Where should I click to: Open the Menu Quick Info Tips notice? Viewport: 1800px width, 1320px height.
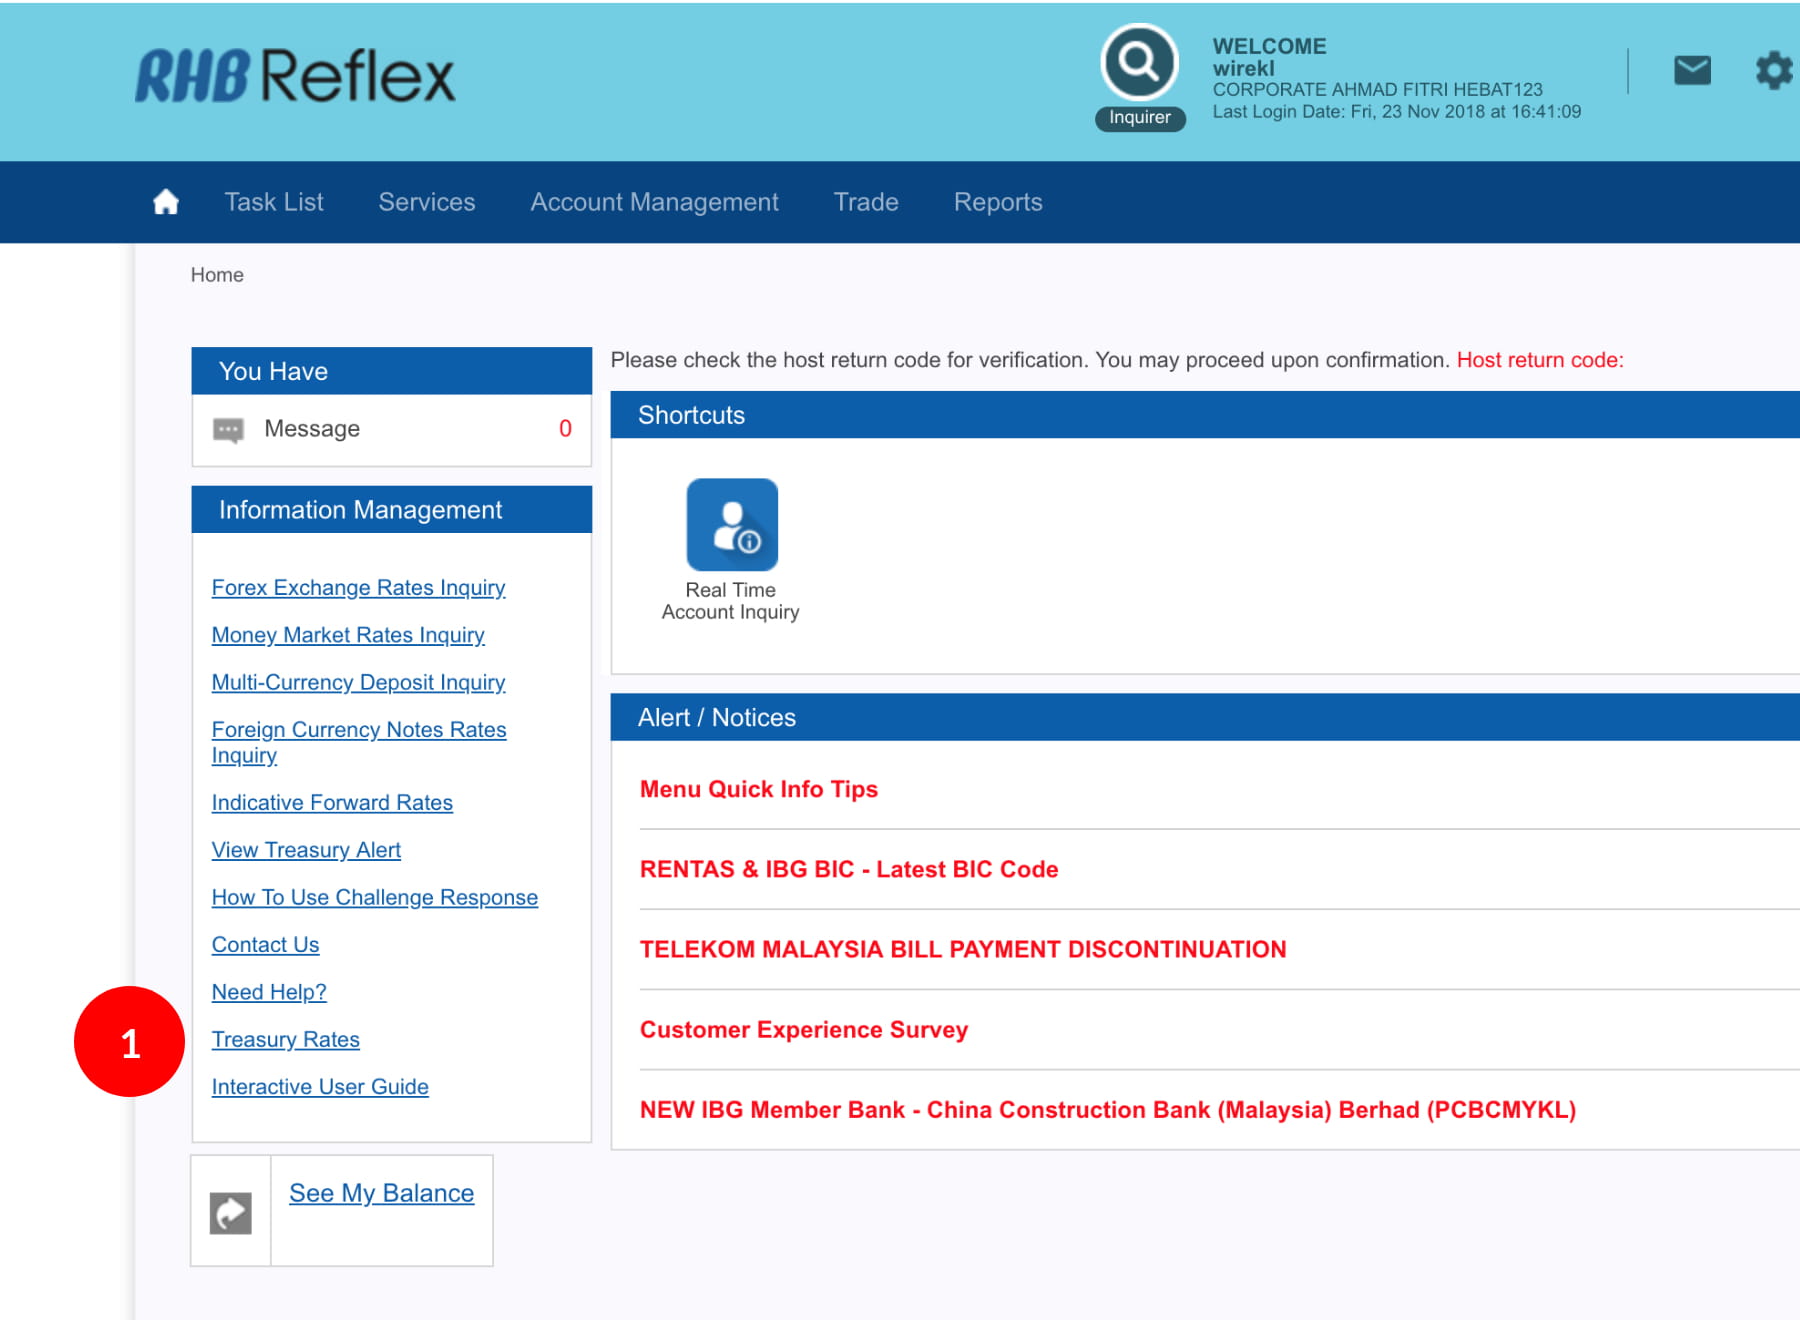(759, 789)
